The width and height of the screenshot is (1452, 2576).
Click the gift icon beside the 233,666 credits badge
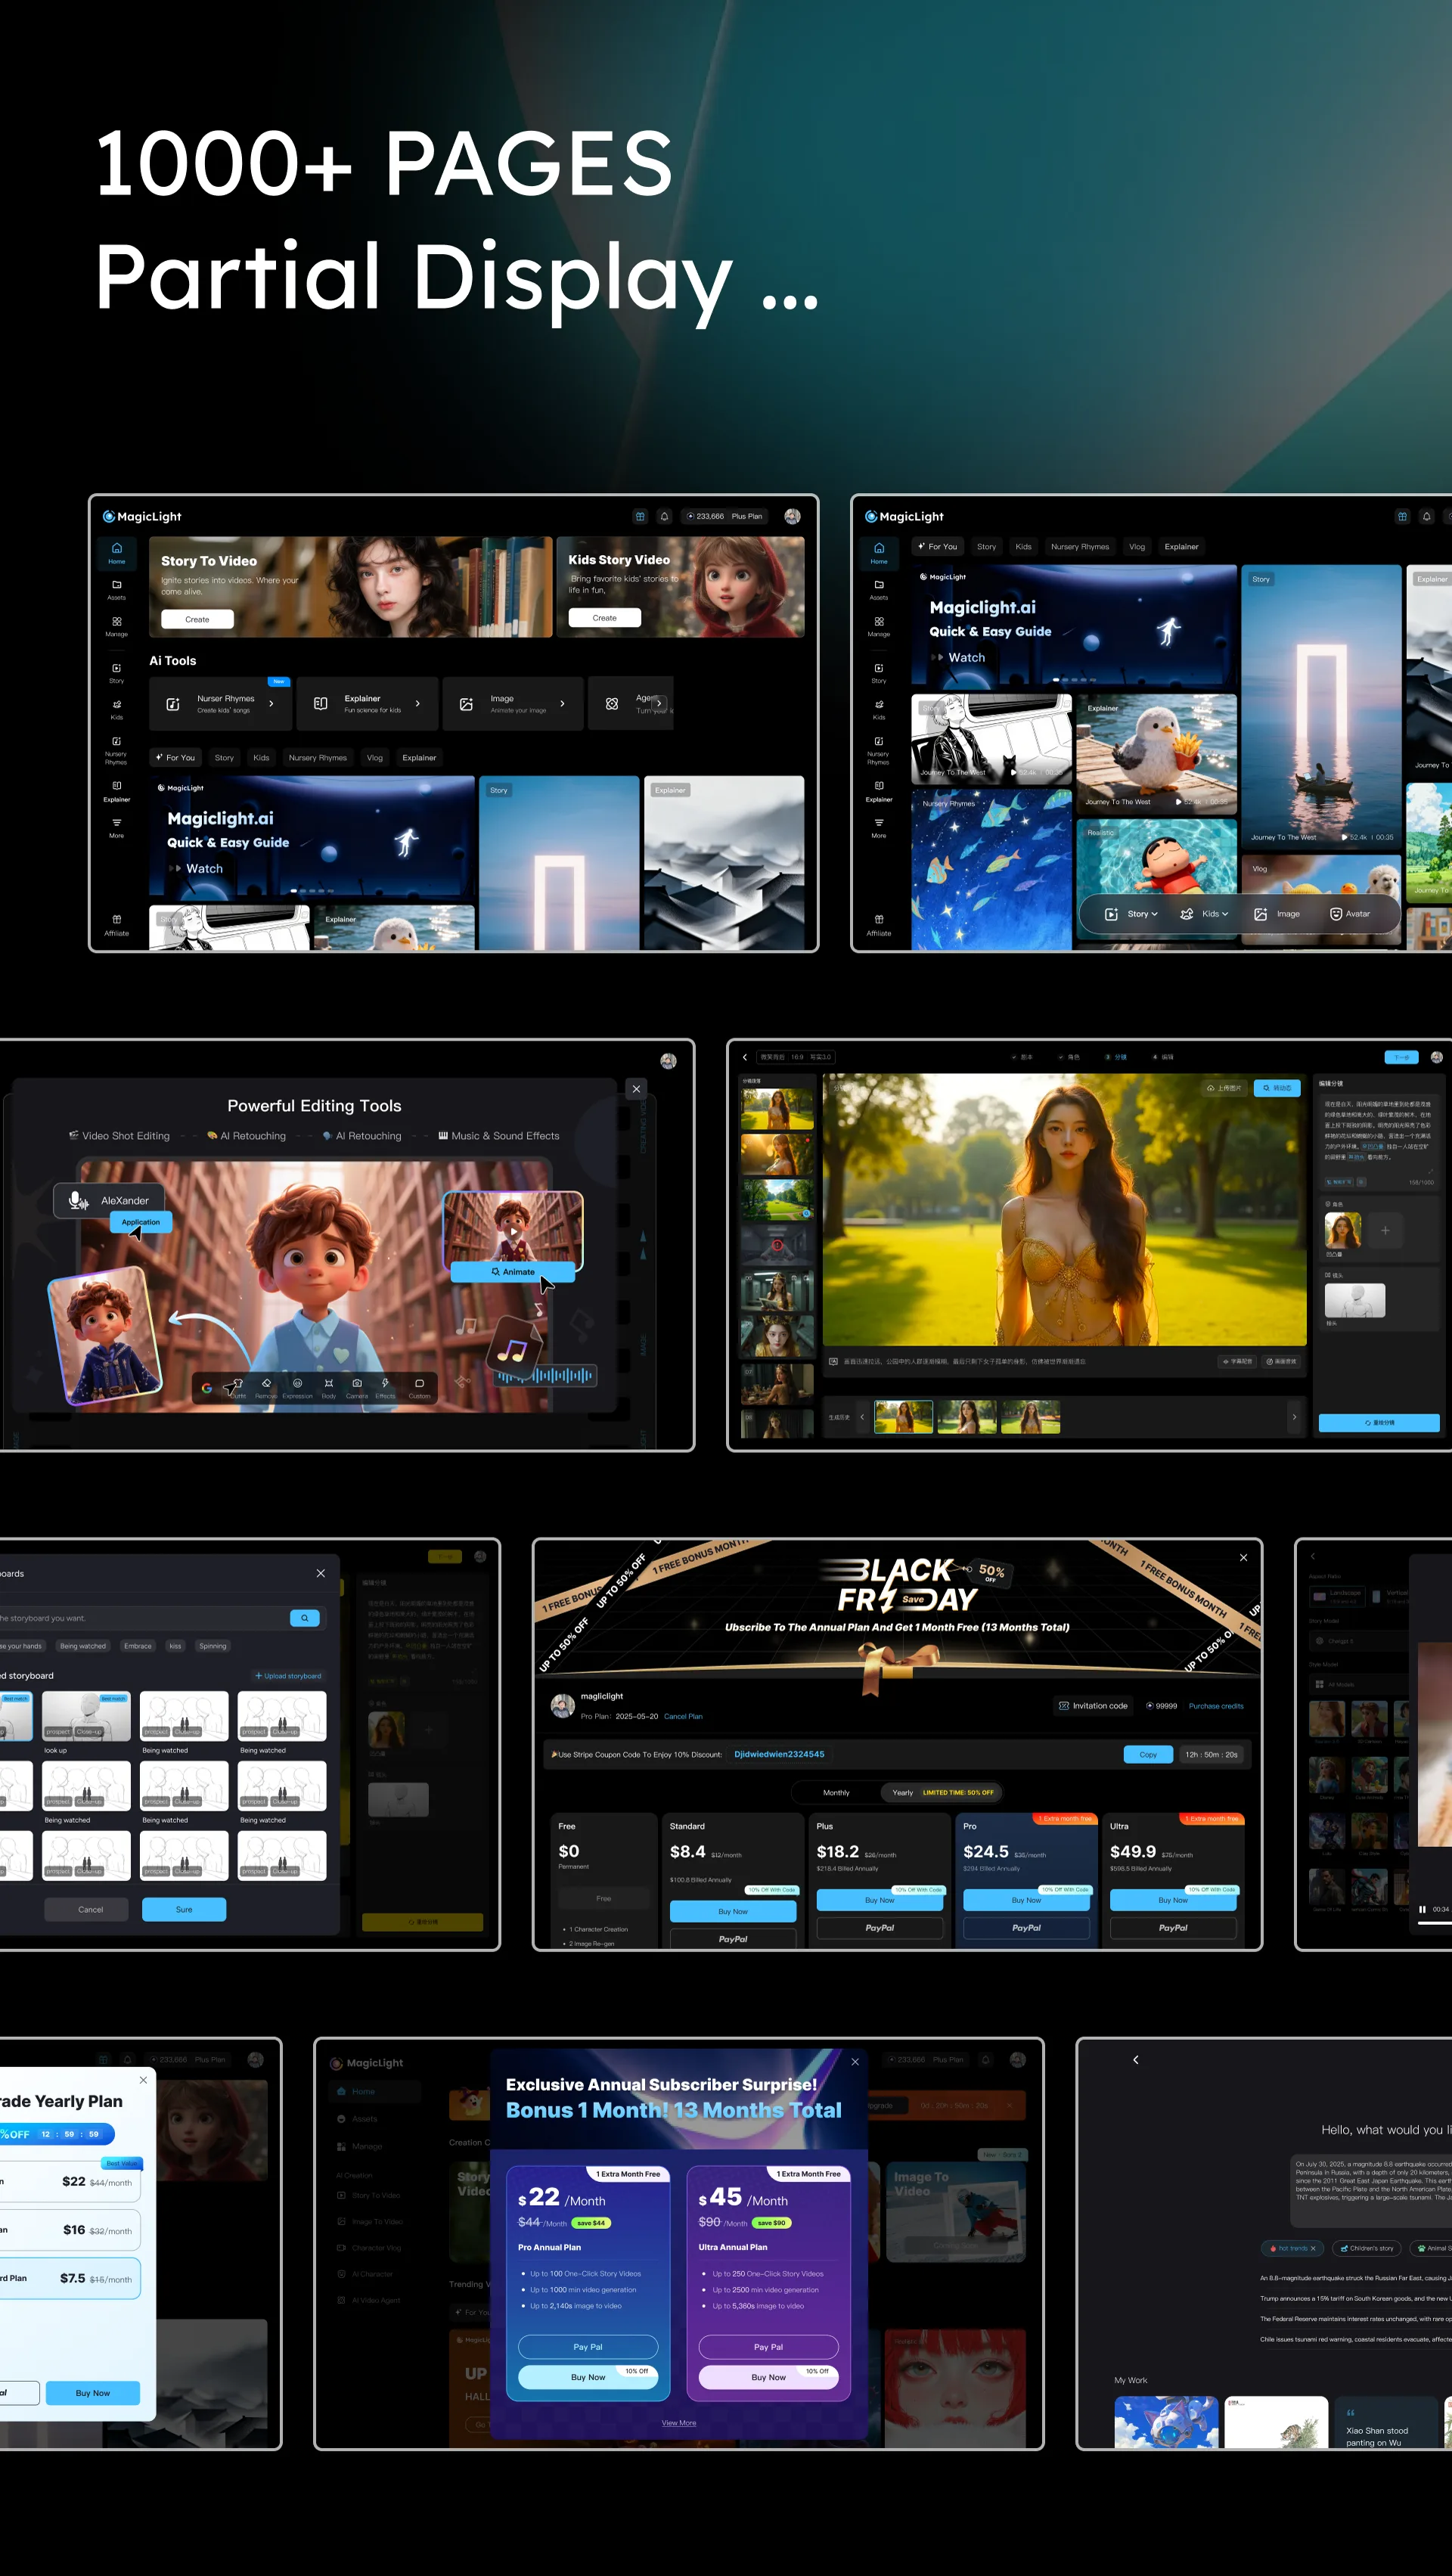[640, 516]
